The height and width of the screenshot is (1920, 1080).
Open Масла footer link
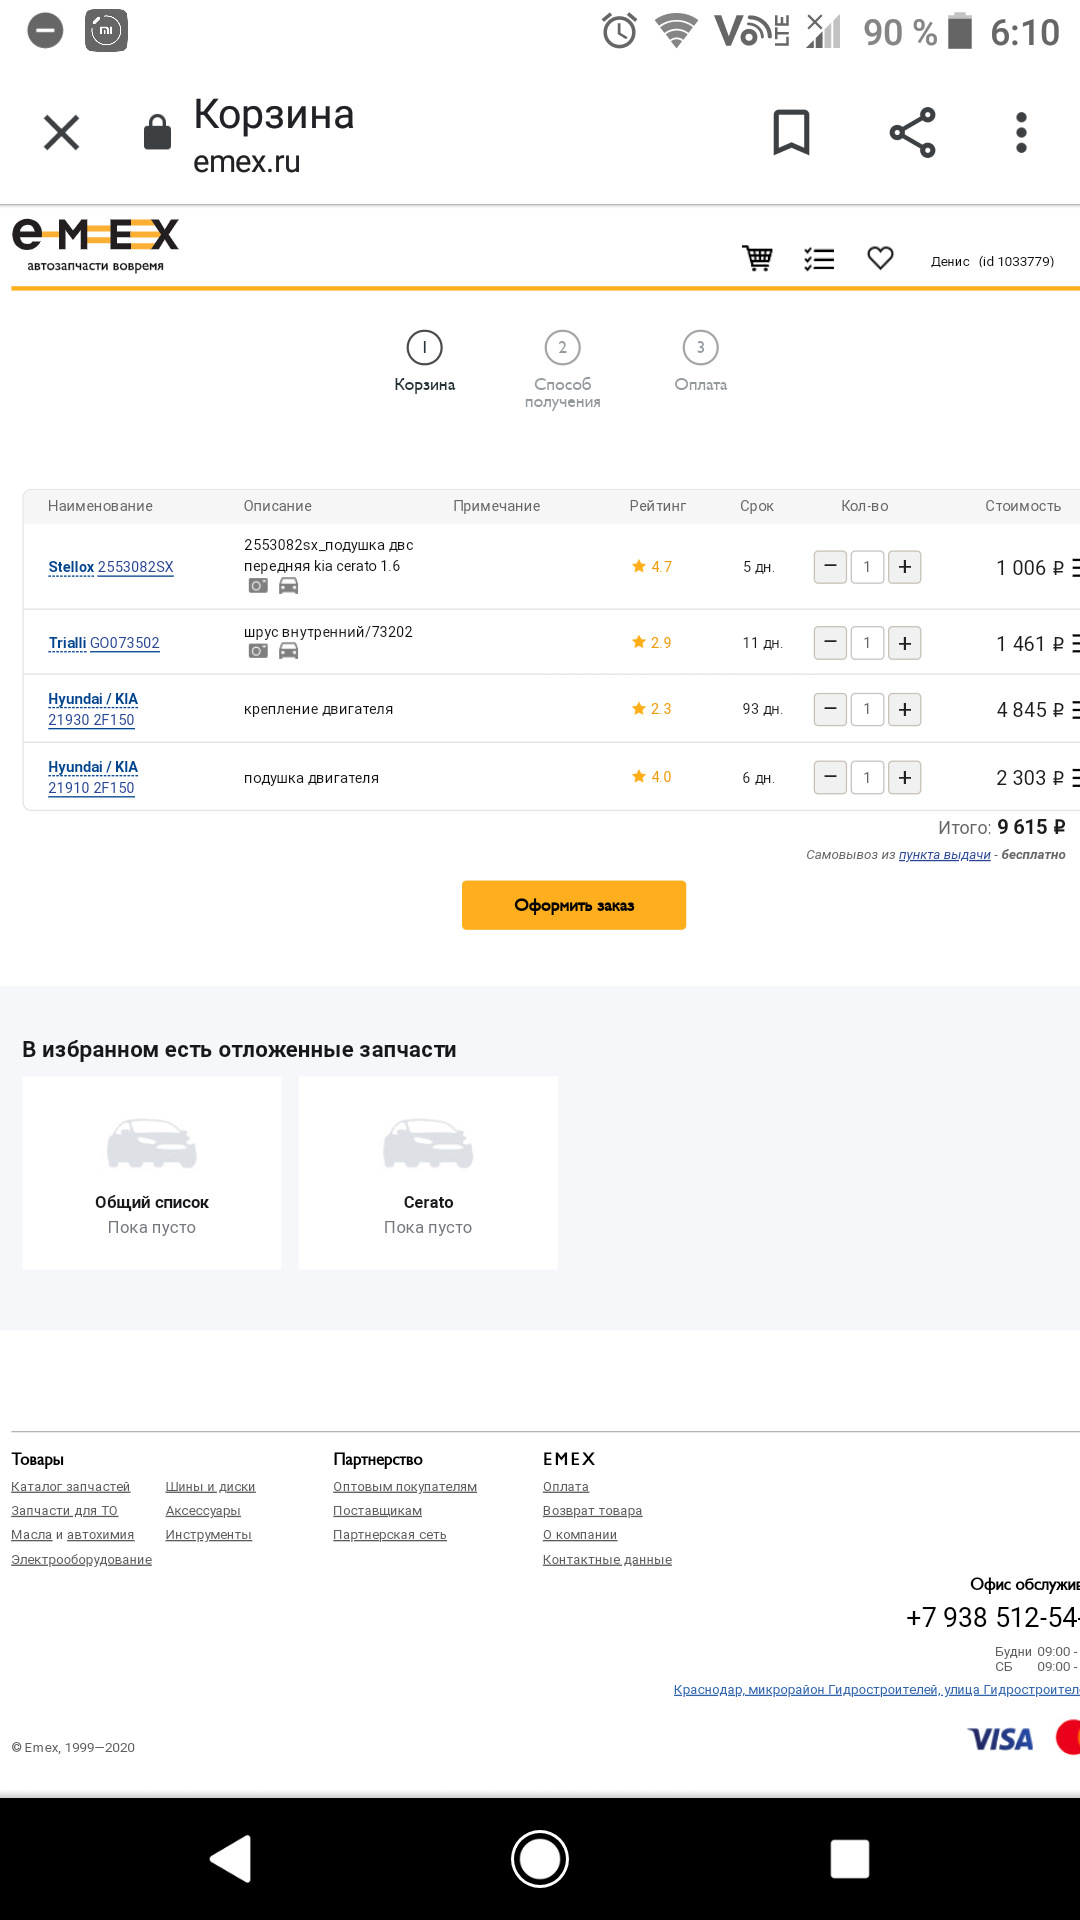[x=31, y=1535]
